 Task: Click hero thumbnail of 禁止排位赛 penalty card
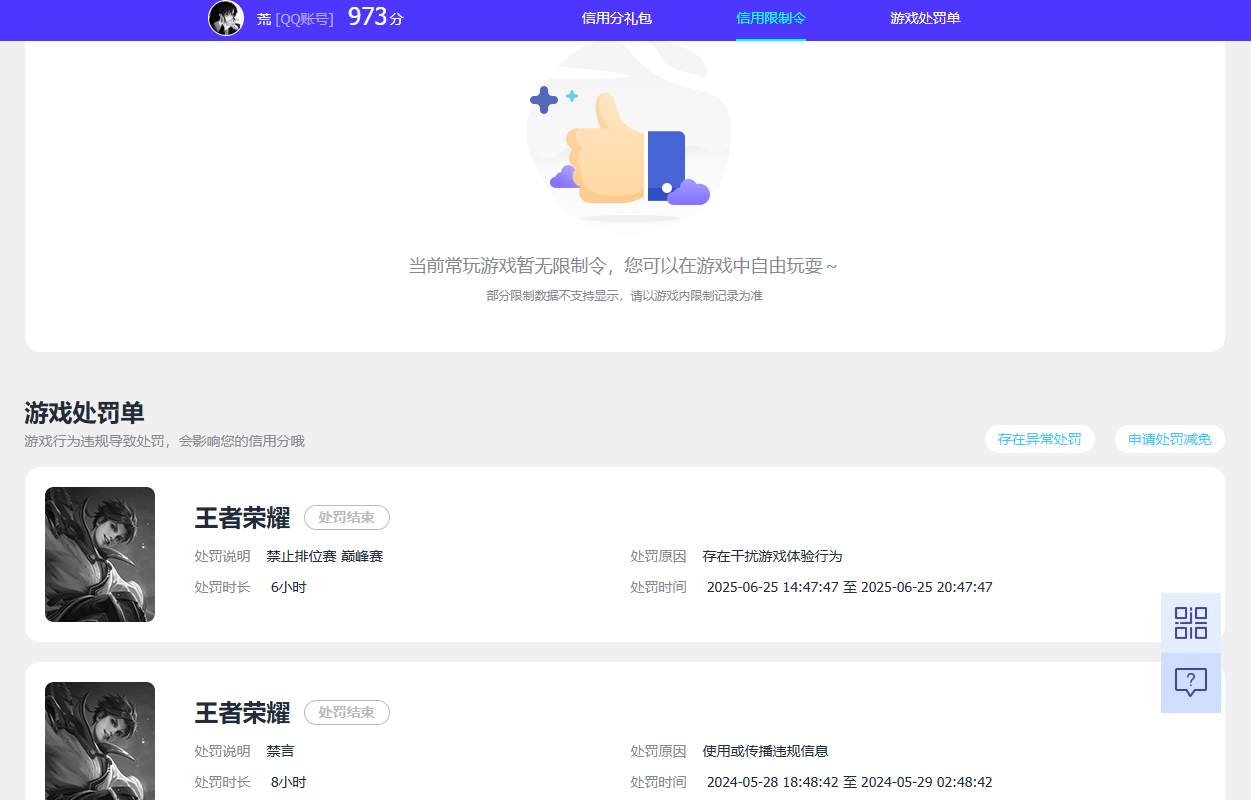pos(100,554)
